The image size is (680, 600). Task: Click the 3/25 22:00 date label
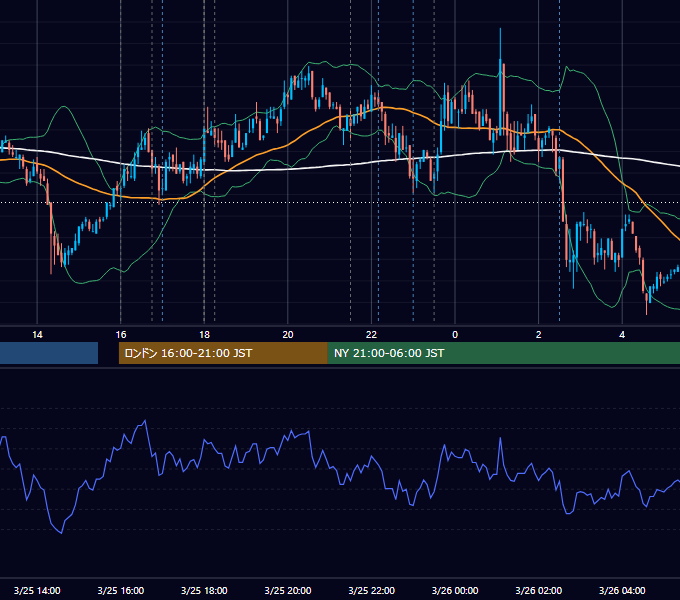pyautogui.click(x=372, y=590)
